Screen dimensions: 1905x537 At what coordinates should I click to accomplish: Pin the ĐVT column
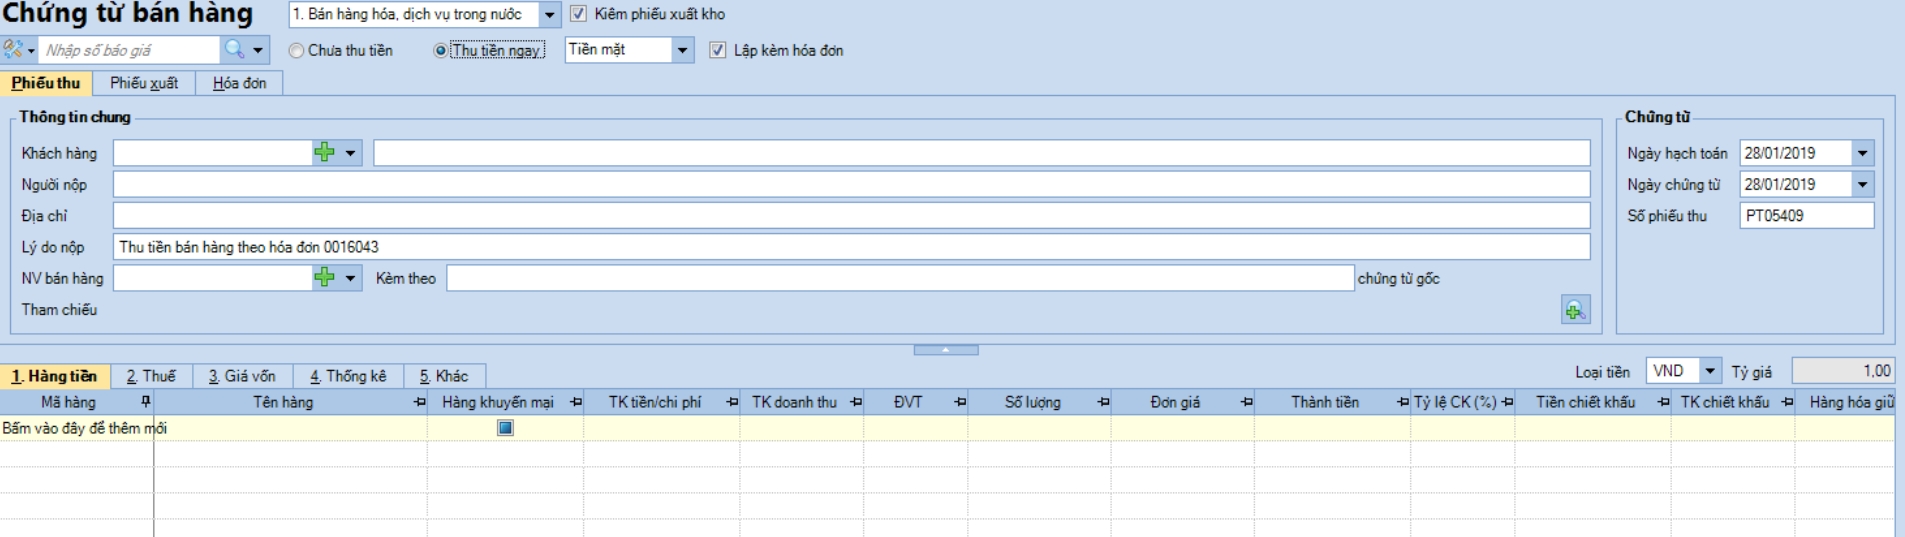pos(960,402)
